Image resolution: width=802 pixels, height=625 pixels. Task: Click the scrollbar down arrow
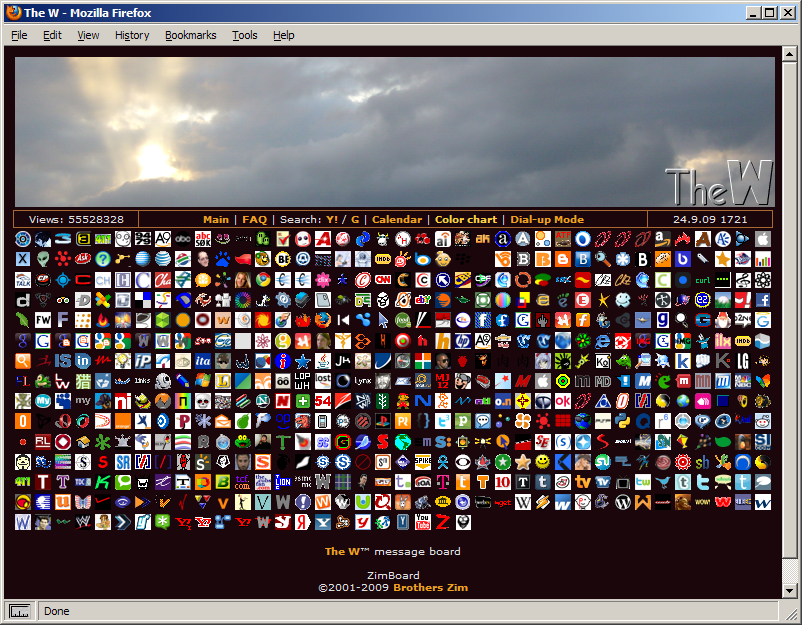tap(789, 591)
